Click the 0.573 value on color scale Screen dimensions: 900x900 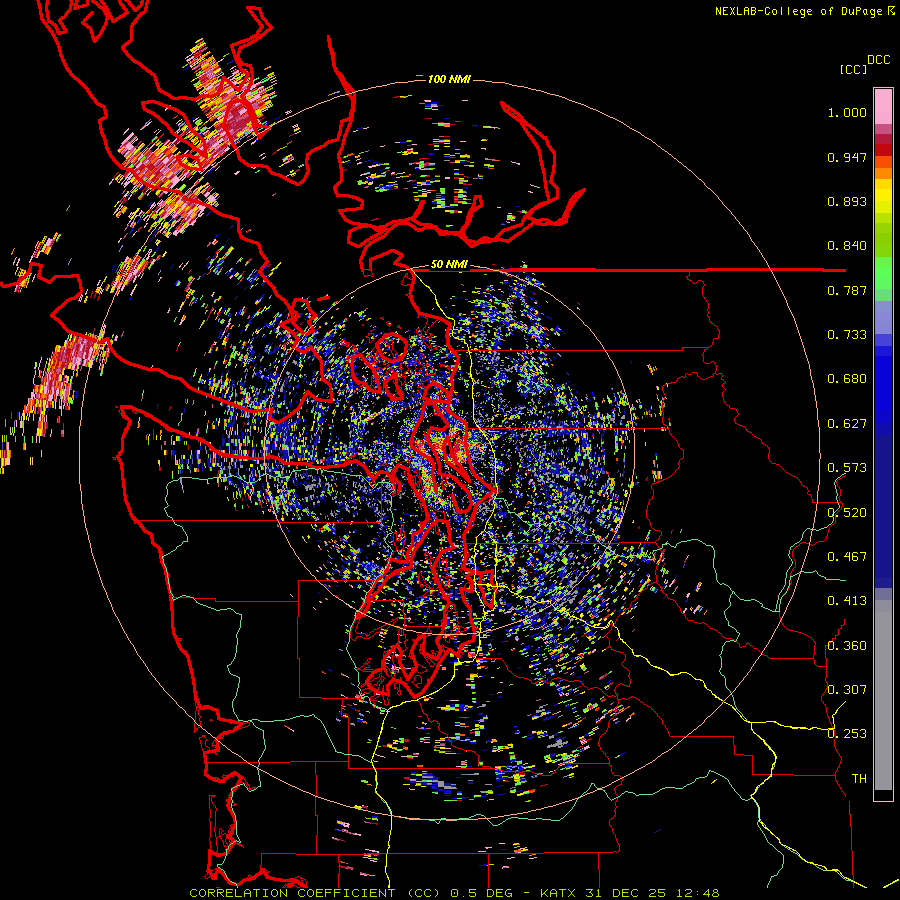coord(847,468)
